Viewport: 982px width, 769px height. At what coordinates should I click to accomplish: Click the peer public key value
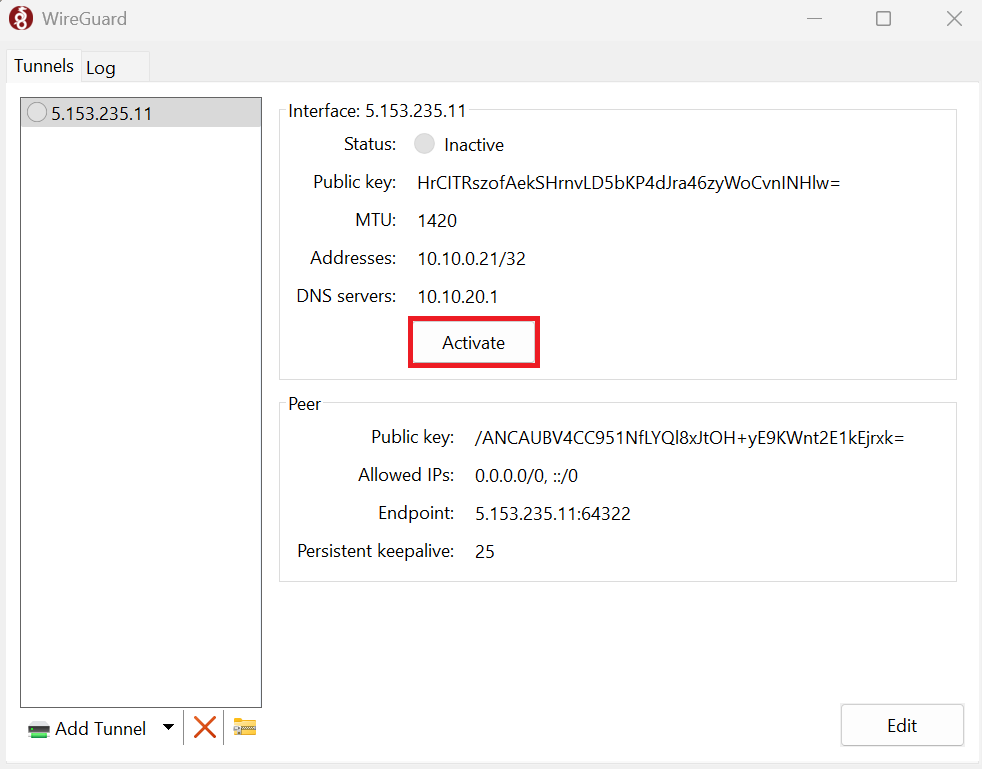[690, 437]
